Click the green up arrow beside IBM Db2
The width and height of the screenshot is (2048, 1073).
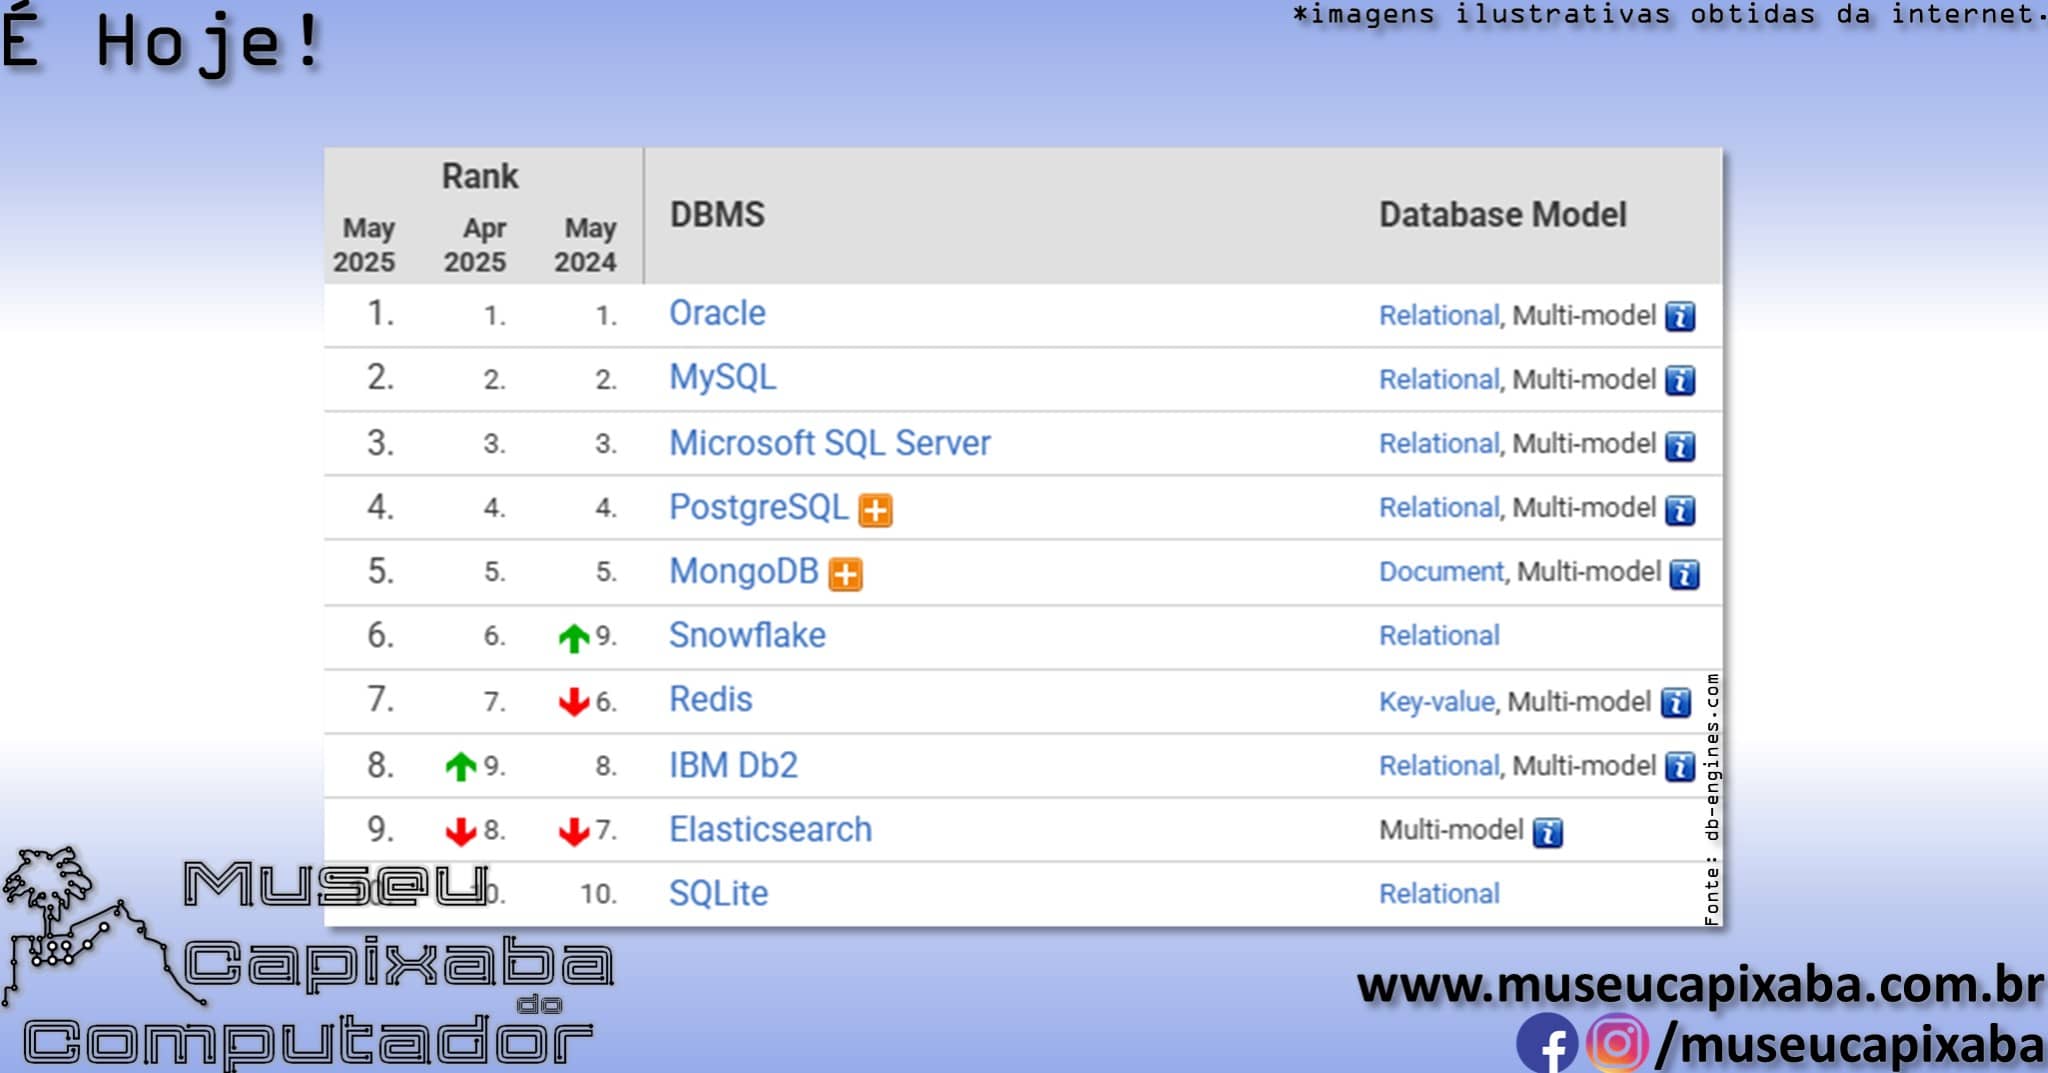tap(460, 765)
